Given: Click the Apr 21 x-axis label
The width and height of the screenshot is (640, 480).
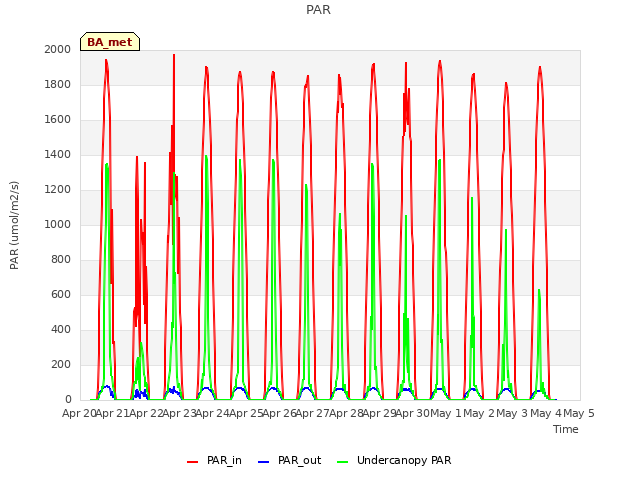Looking at the screenshot, I should click(x=113, y=413).
